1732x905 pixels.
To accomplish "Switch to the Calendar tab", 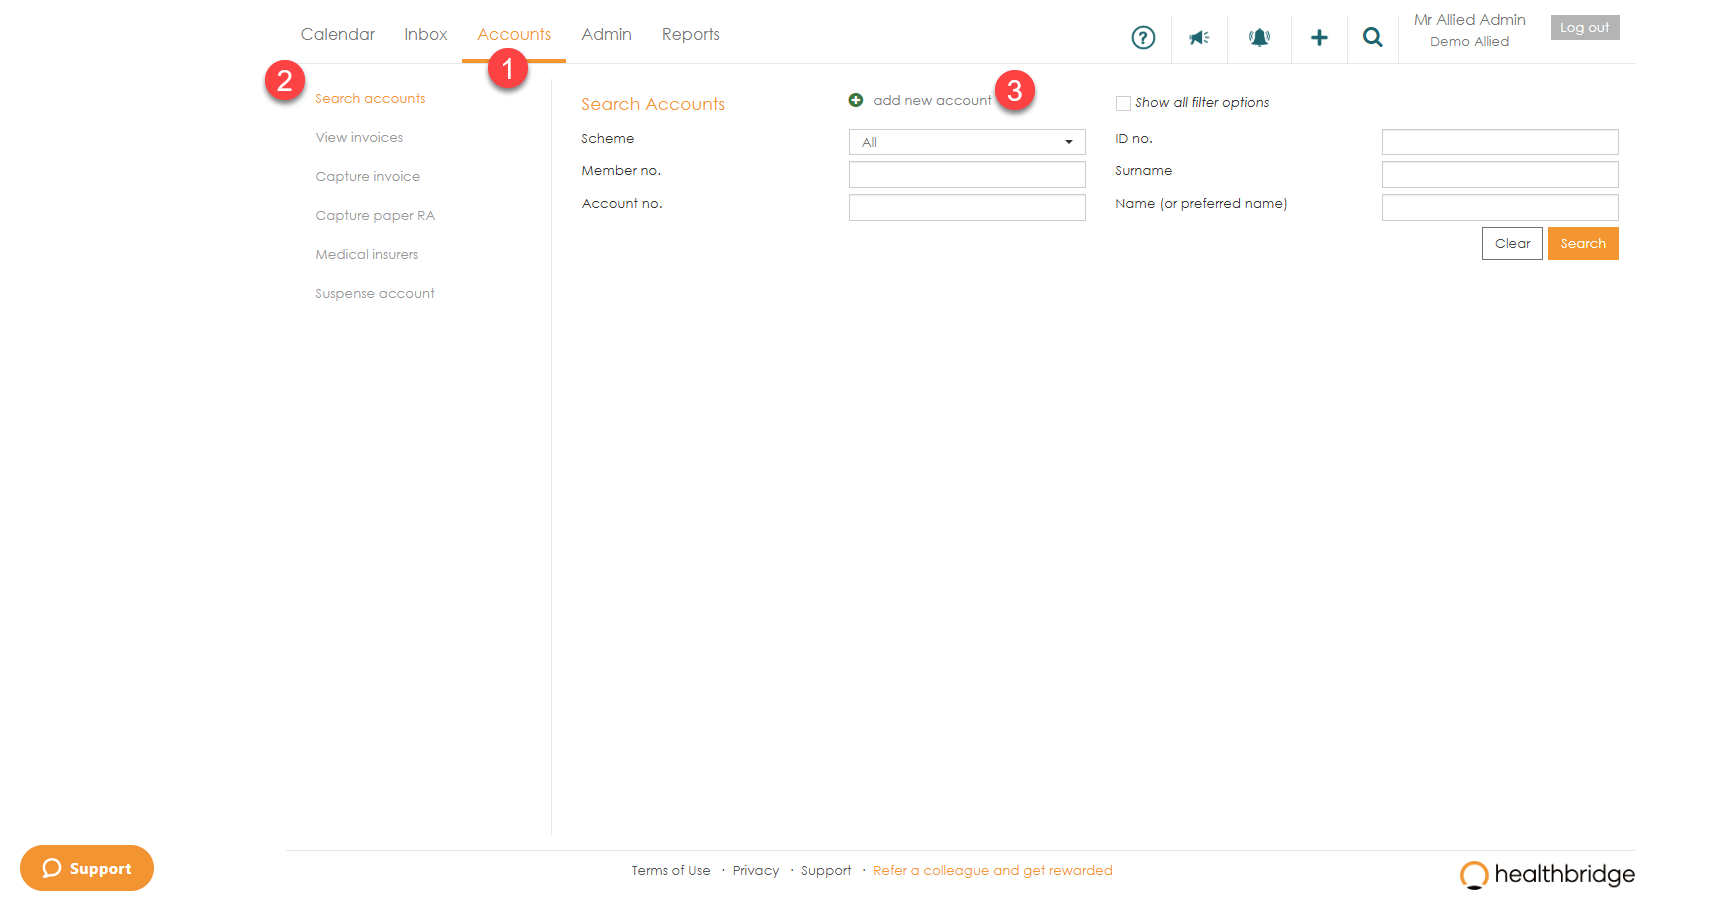I will point(338,34).
